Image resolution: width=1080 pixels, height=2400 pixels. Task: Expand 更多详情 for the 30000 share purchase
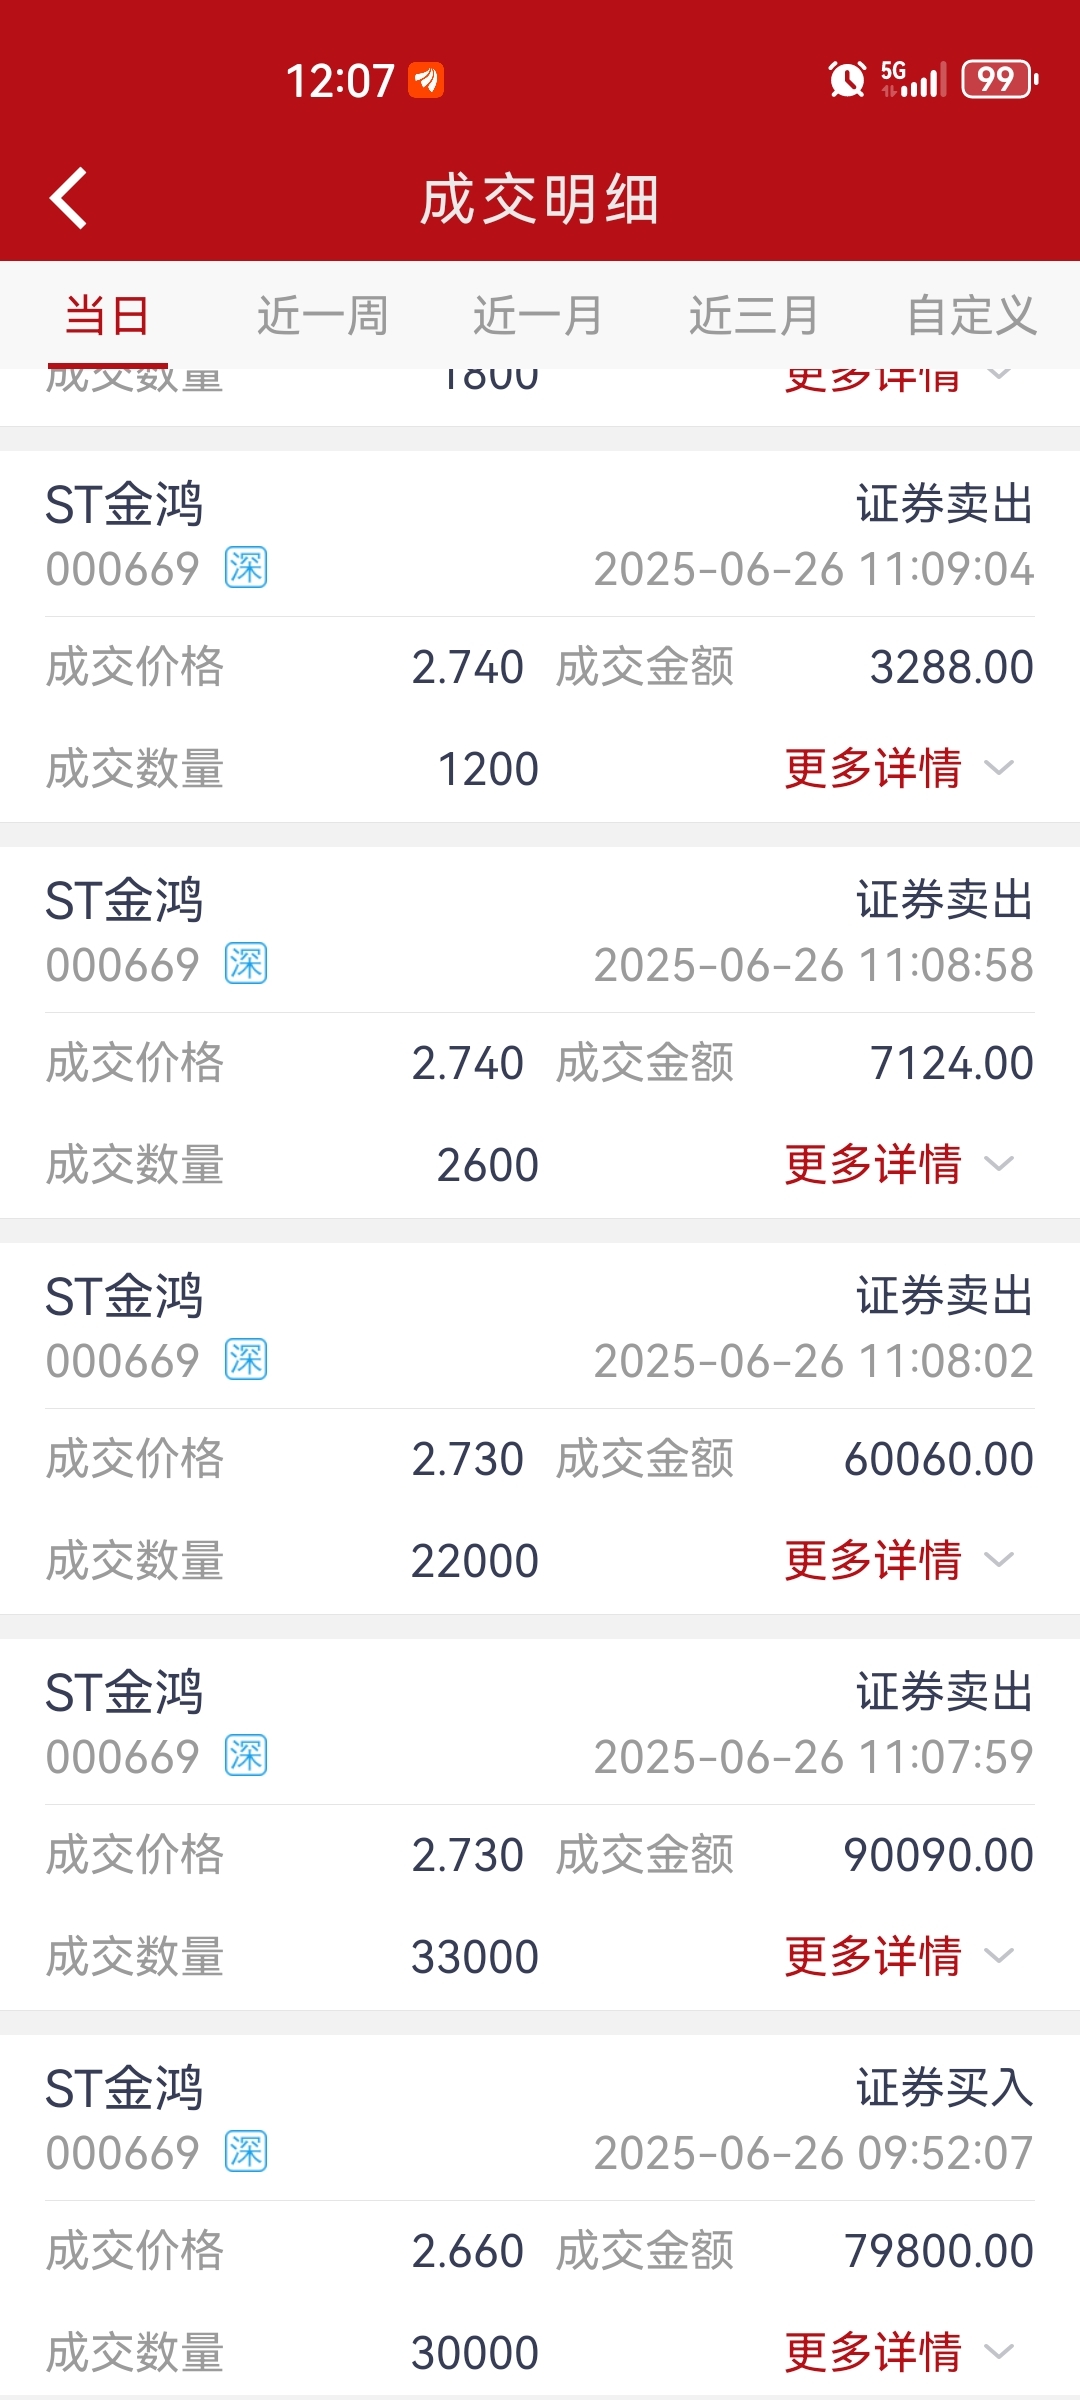[x=899, y=2352]
